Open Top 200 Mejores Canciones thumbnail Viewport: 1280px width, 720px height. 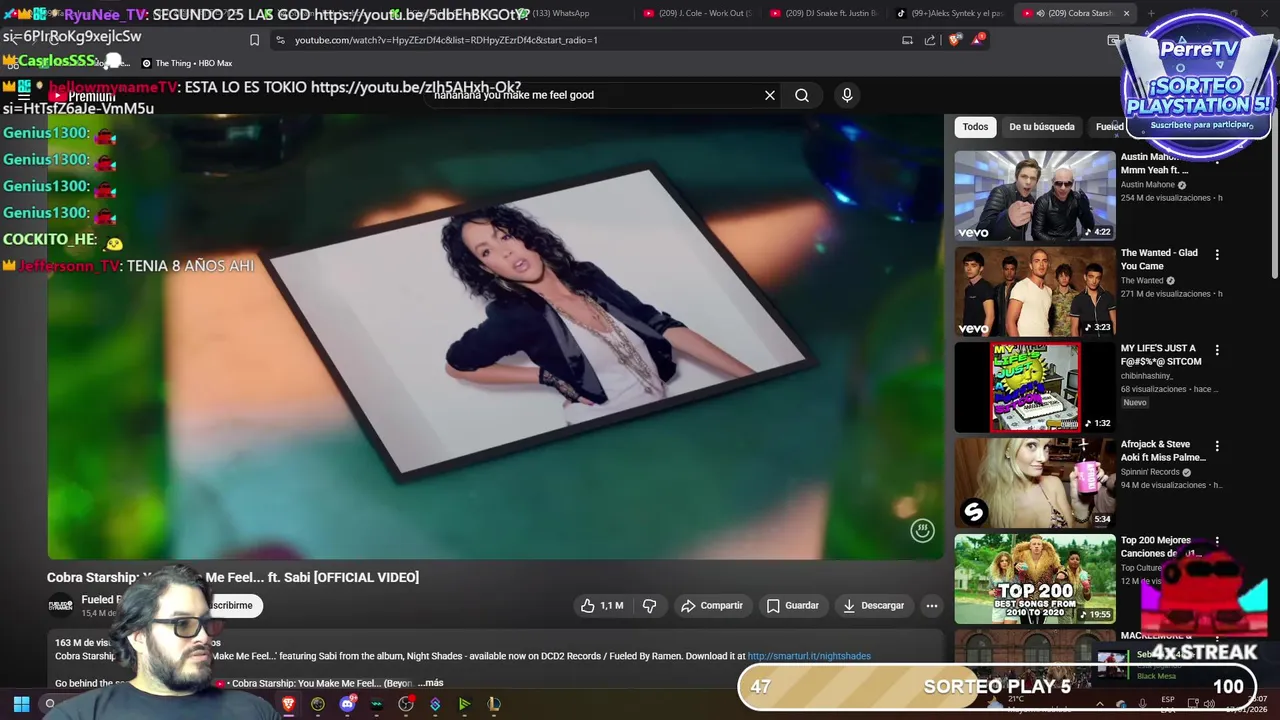click(x=1034, y=579)
